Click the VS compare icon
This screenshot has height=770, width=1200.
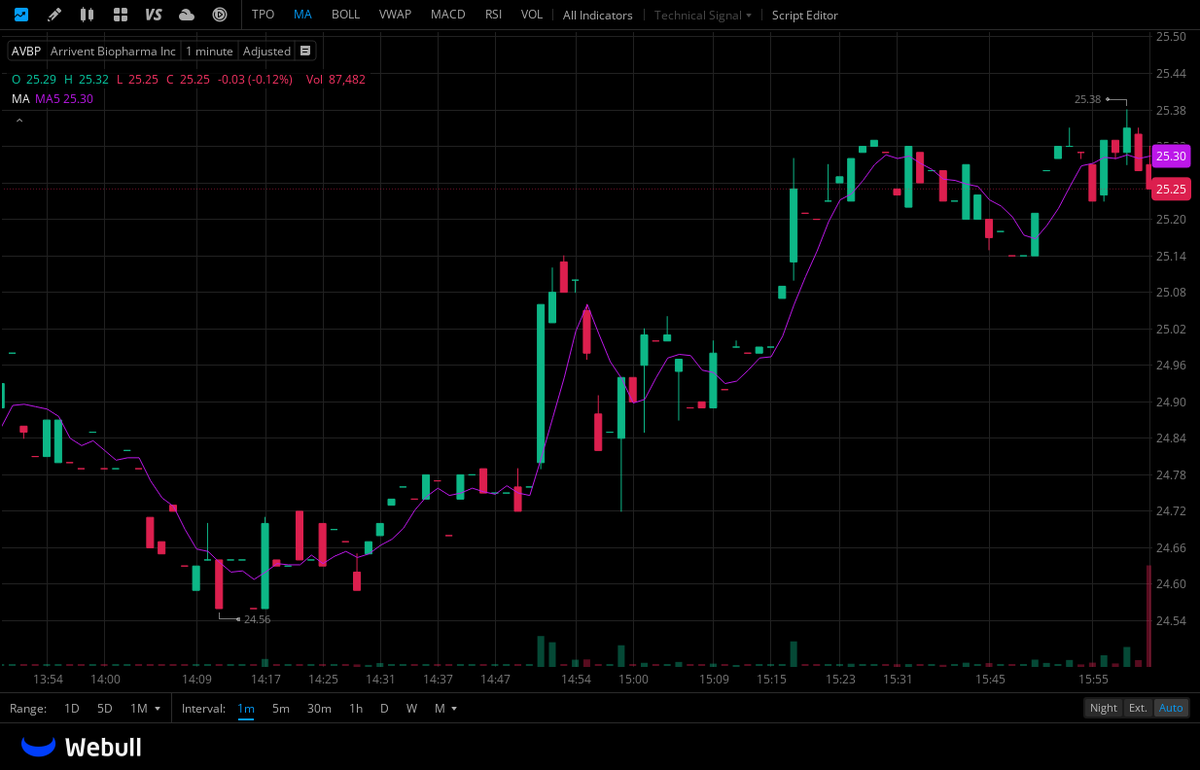tap(153, 15)
